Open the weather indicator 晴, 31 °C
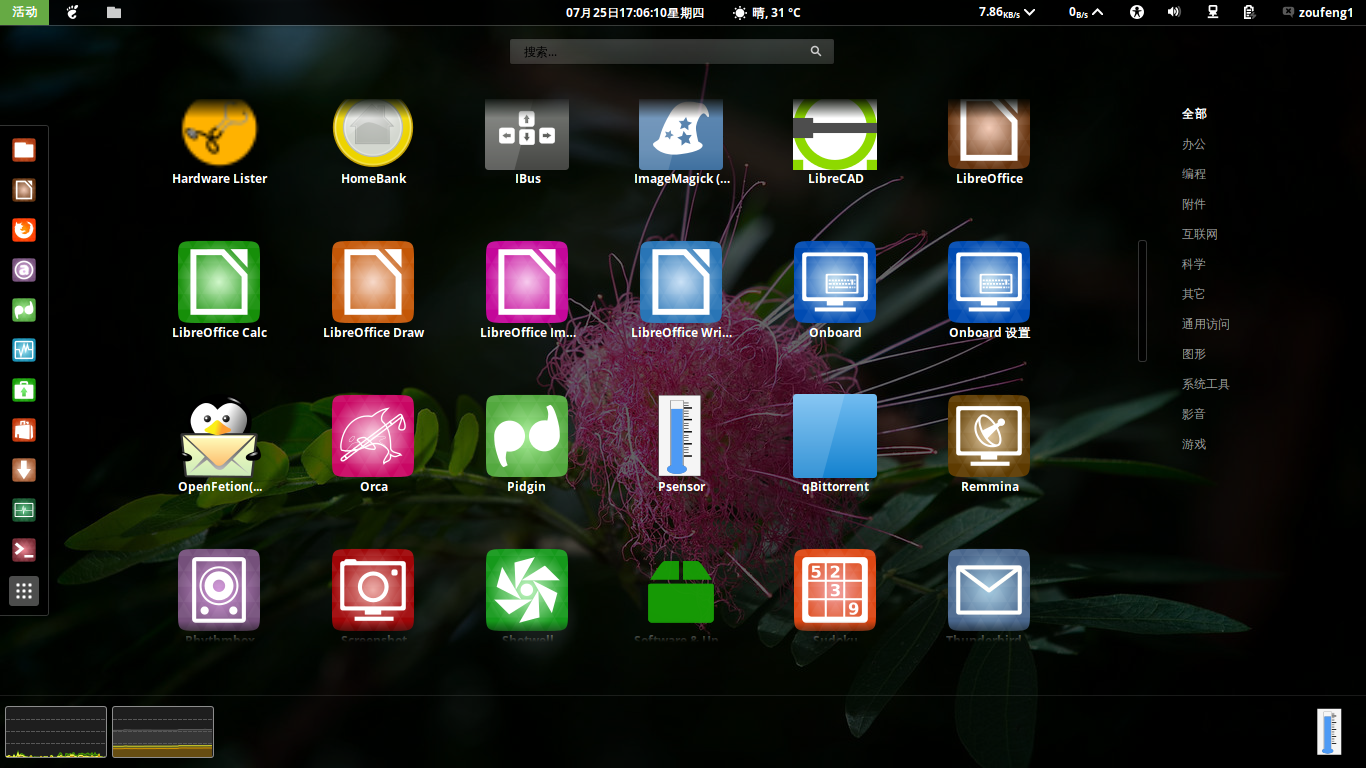1366x768 pixels. [x=767, y=12]
